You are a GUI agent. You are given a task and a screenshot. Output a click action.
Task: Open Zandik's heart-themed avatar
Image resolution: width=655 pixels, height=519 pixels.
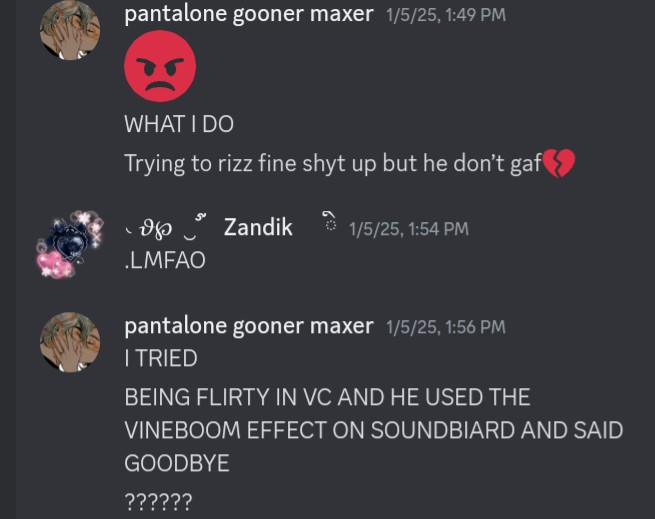(x=69, y=244)
